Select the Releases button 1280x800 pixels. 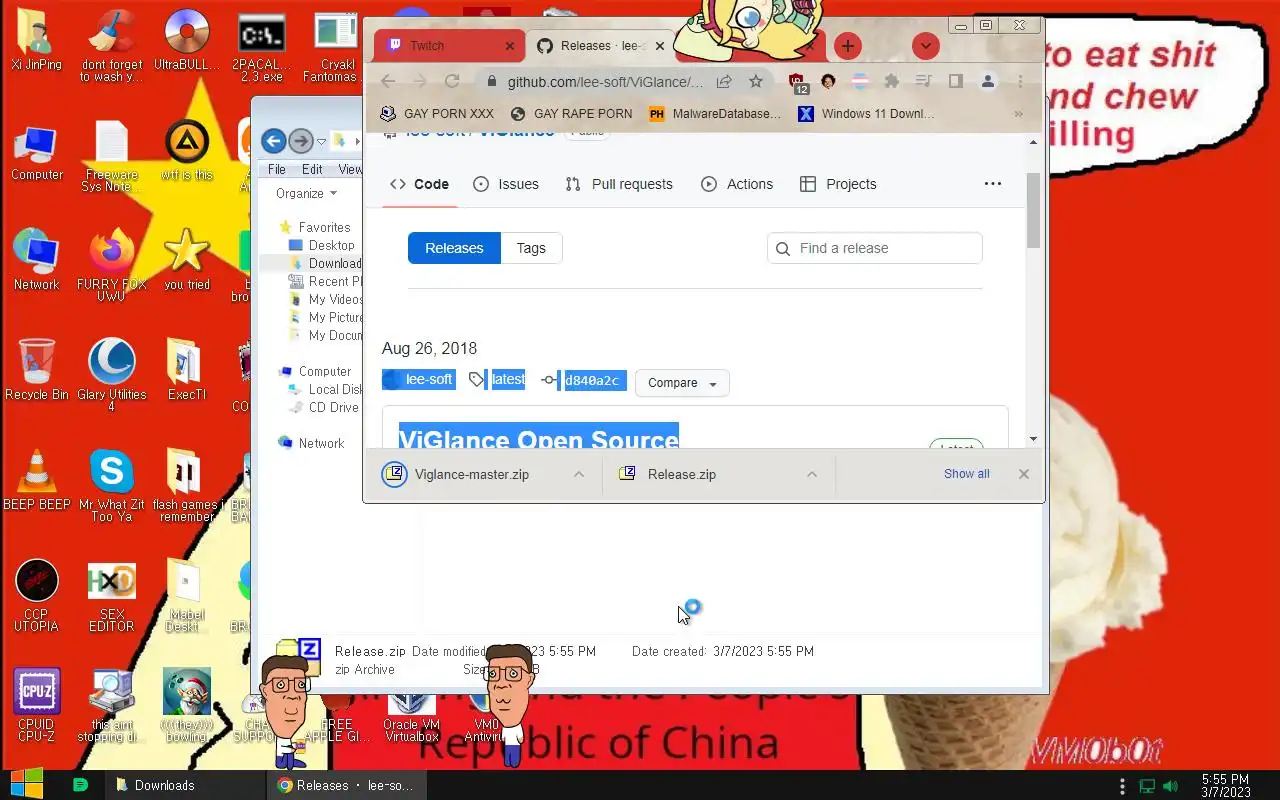(454, 248)
